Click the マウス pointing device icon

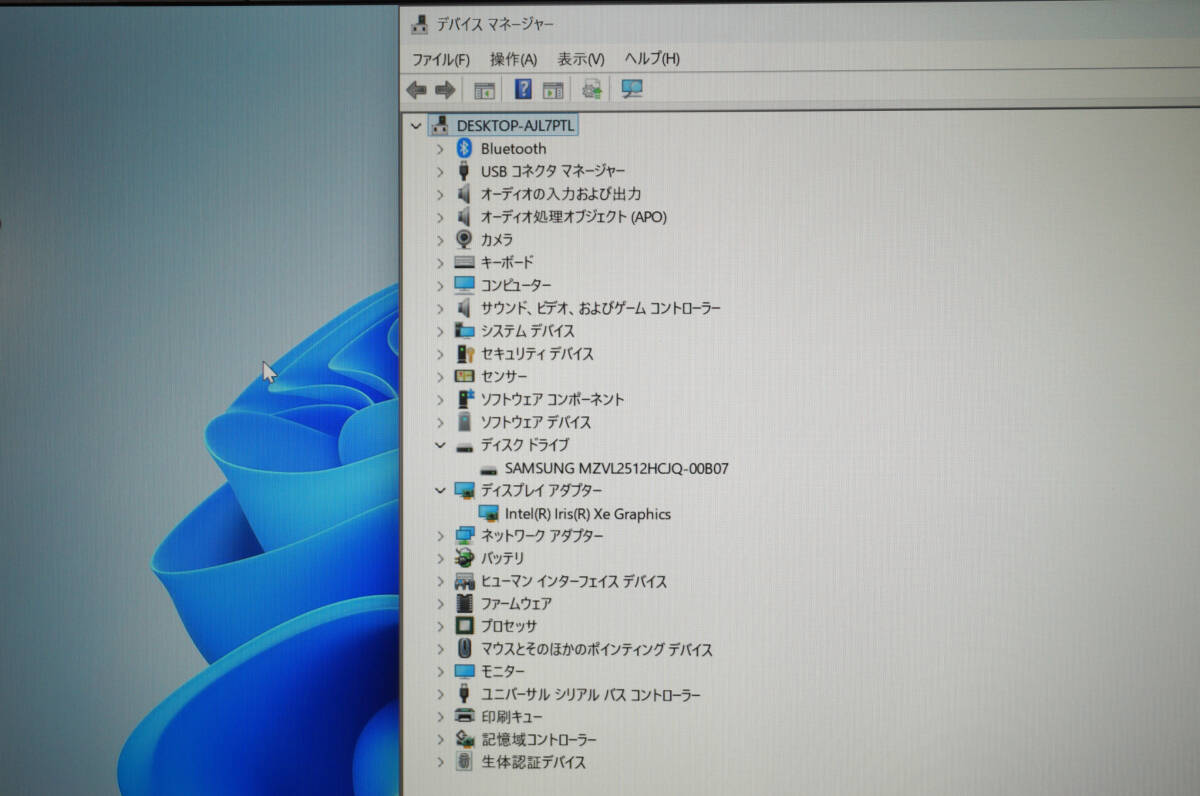click(x=464, y=649)
